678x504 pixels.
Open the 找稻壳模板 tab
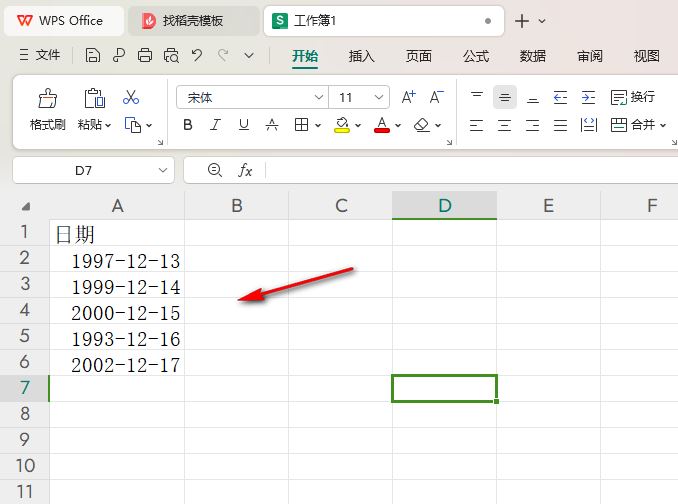click(x=194, y=20)
